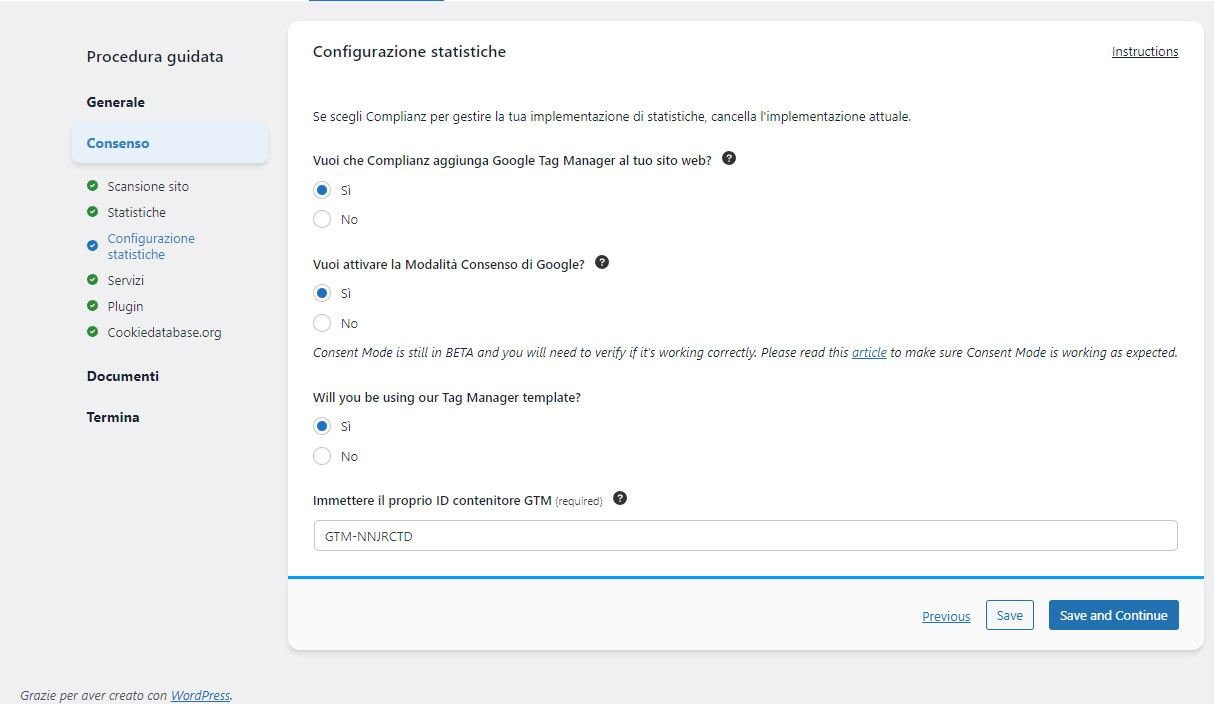Go to Statistiche step in sidebar
The width and height of the screenshot is (1214, 704).
pyautogui.click(x=137, y=212)
